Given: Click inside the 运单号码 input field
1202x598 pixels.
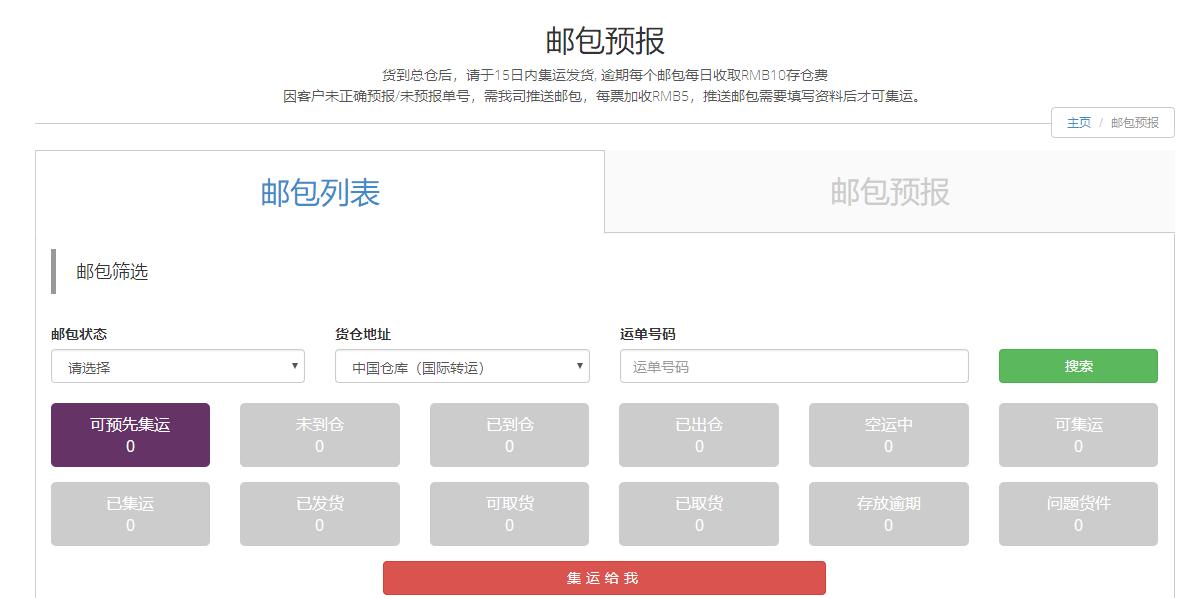Looking at the screenshot, I should tap(794, 366).
